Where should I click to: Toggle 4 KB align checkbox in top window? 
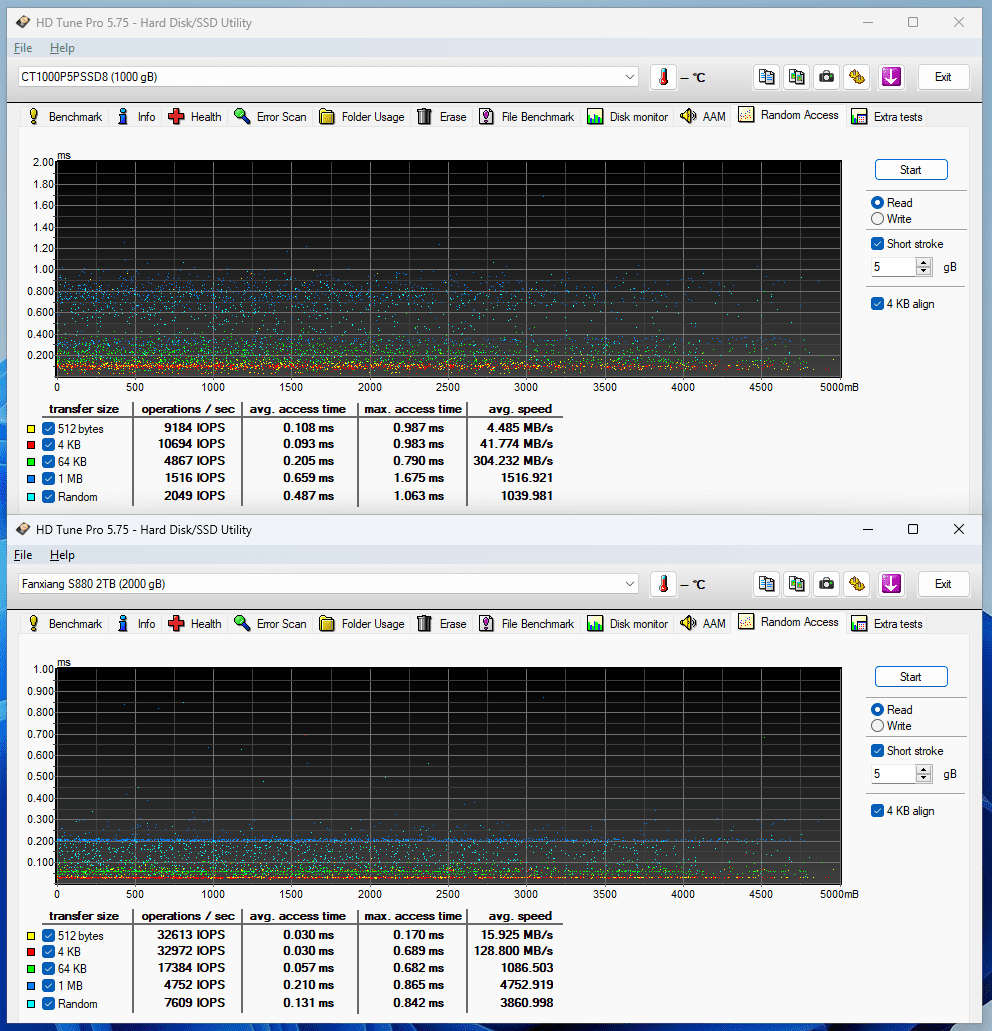pos(877,304)
